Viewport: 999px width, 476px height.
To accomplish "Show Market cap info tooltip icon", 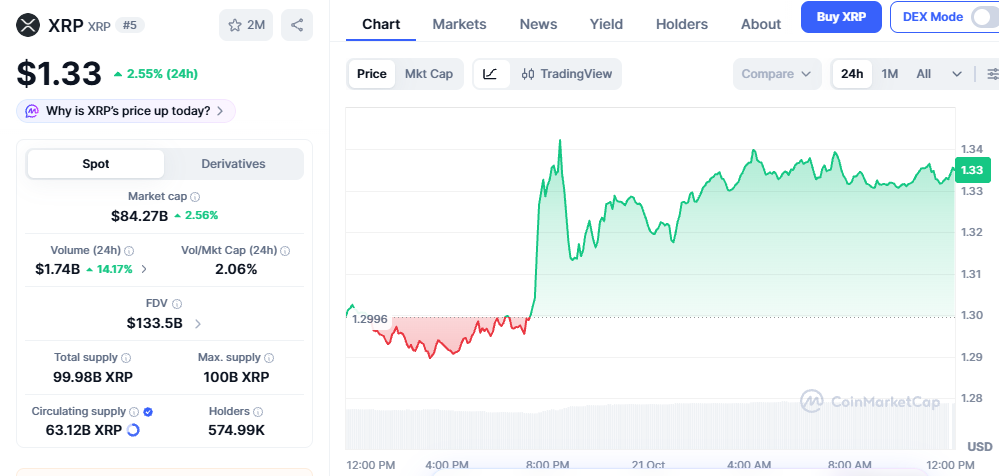I will point(196,197).
